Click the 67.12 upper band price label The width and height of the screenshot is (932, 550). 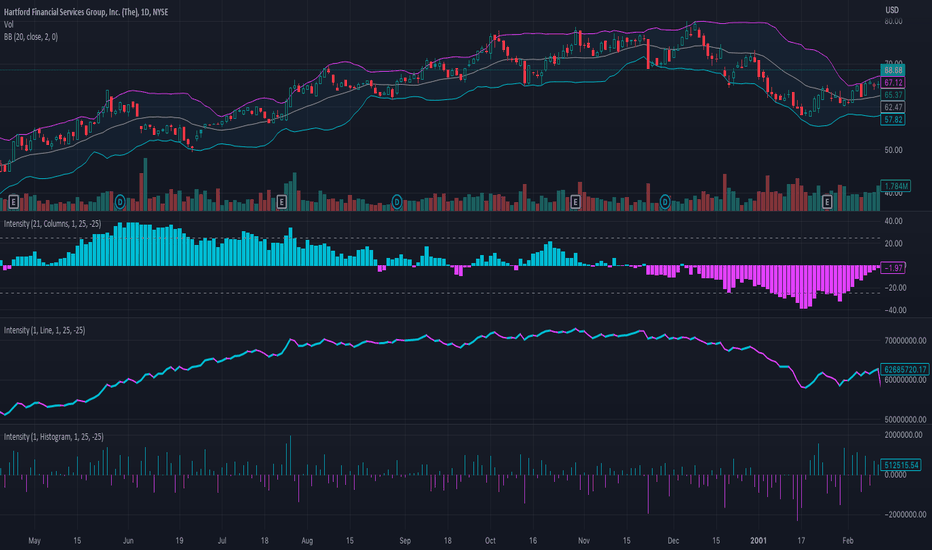[x=893, y=83]
